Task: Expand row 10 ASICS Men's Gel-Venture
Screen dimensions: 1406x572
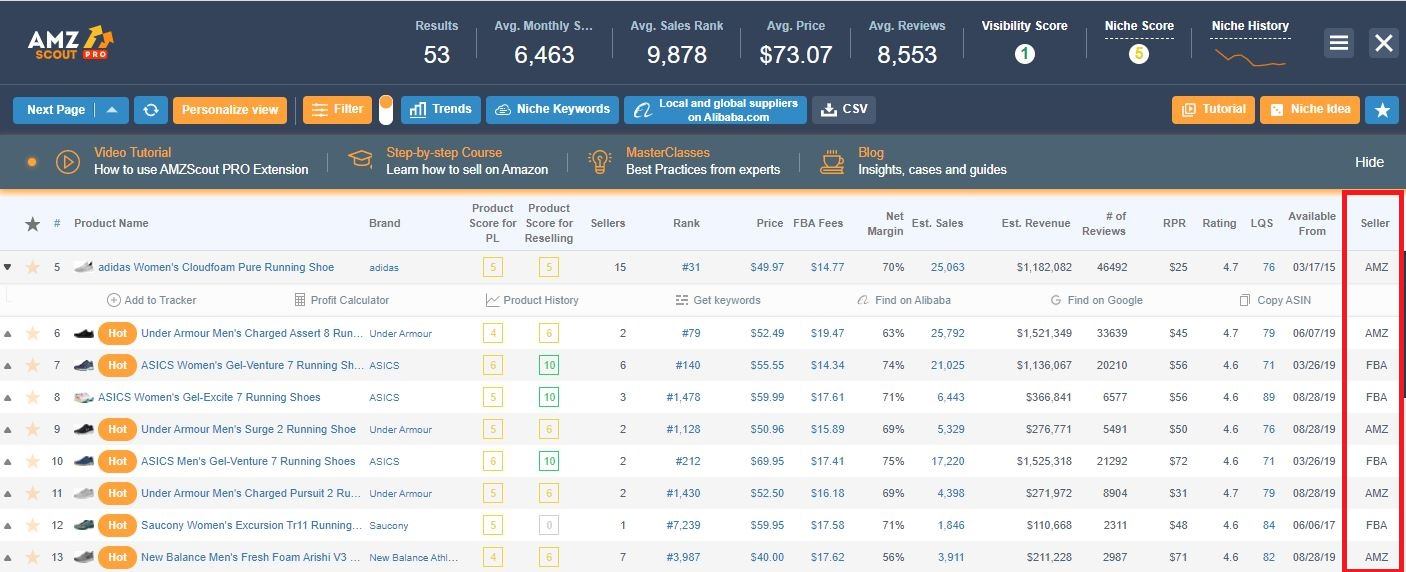Action: [9, 461]
